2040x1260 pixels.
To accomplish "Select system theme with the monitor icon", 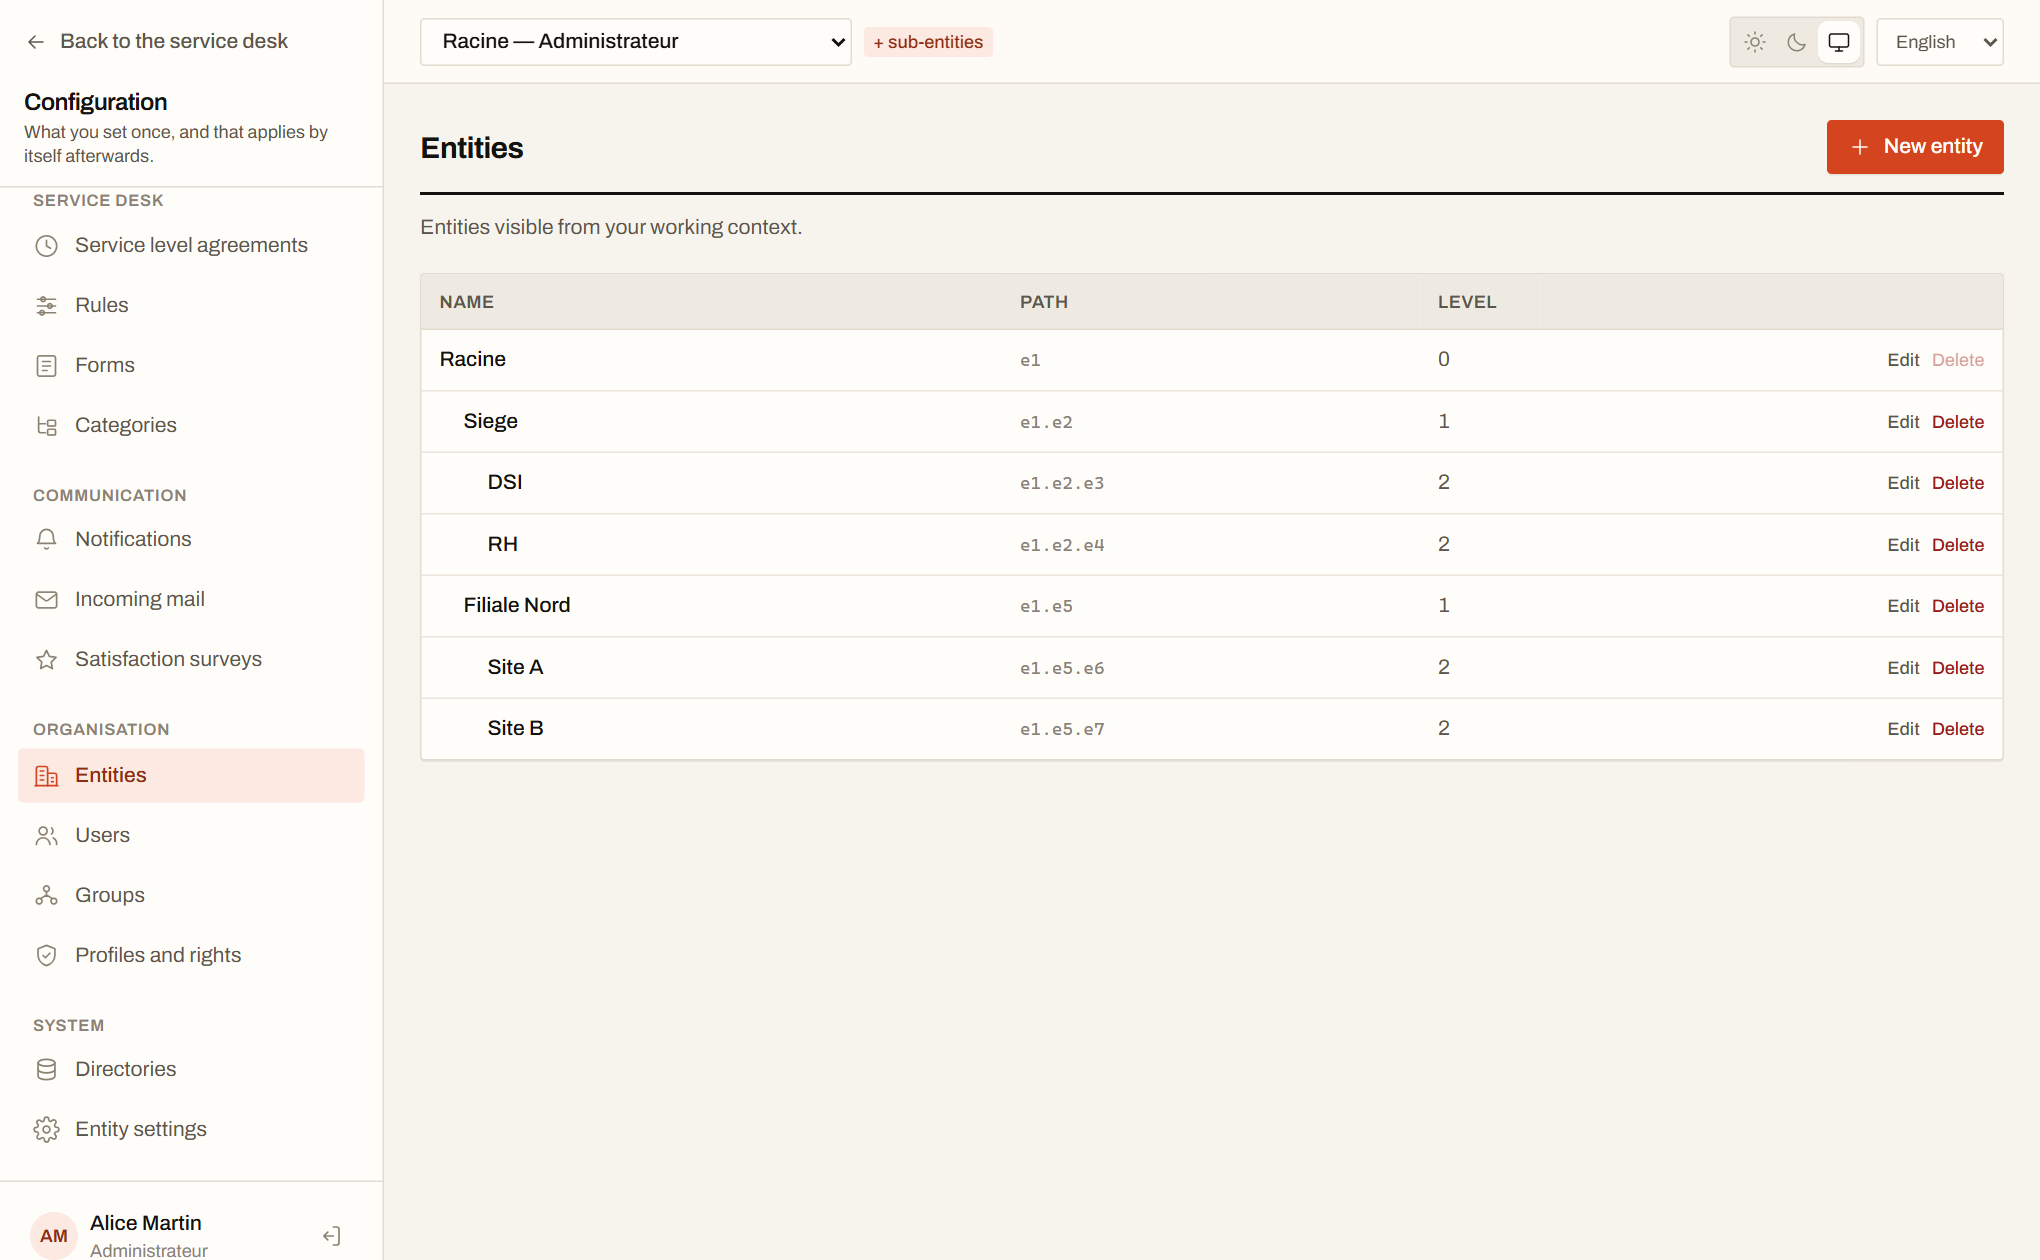I will coord(1838,42).
